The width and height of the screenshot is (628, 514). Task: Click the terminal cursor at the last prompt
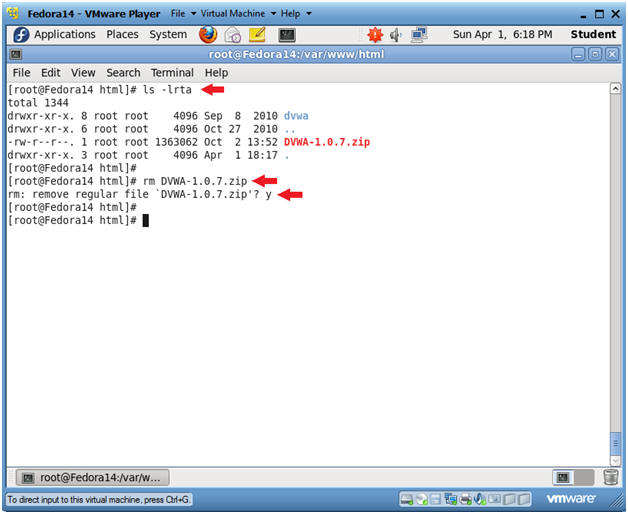pos(146,220)
